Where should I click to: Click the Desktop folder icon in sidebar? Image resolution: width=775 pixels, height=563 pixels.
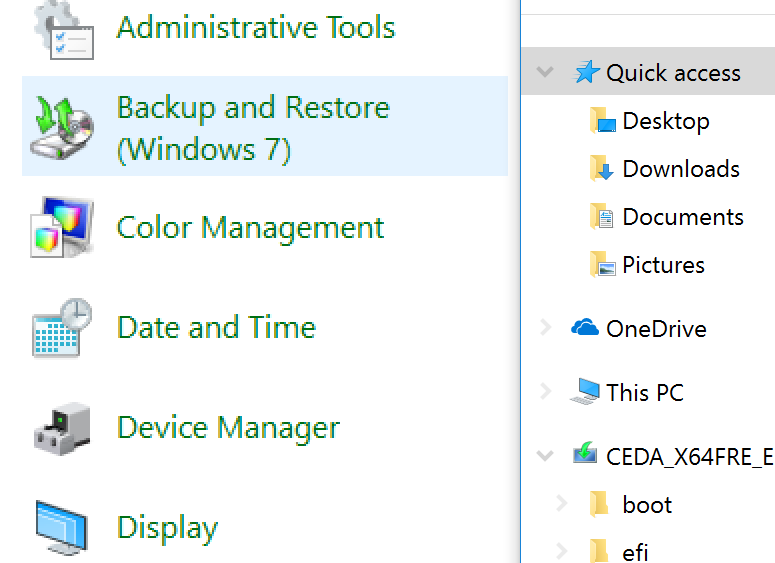[603, 121]
